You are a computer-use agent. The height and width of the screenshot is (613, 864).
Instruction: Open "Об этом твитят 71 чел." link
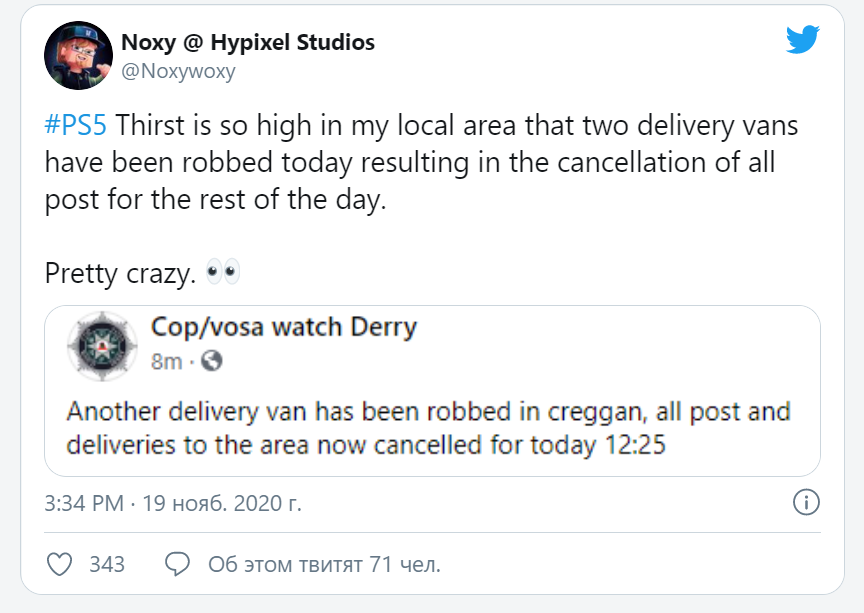324,564
